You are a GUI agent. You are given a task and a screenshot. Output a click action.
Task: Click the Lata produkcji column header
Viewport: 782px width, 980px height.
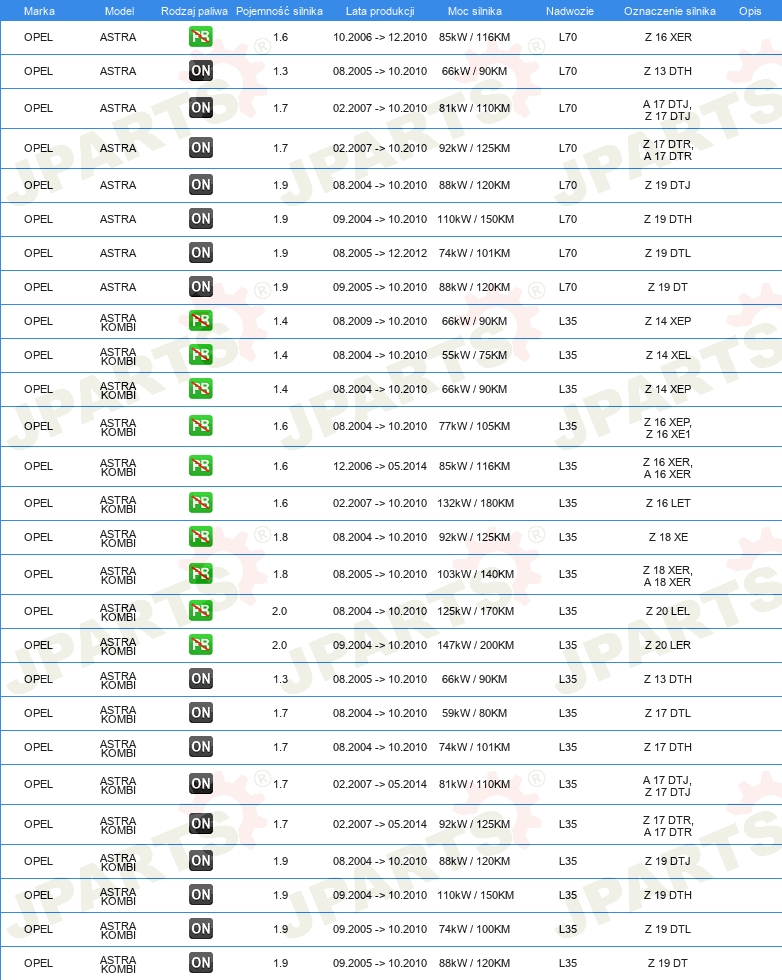(380, 11)
